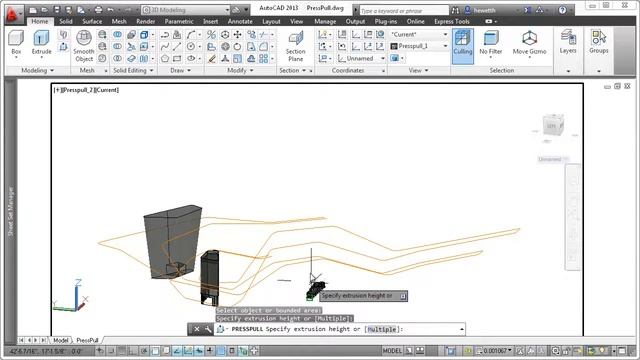Click the Undo arrow in quick access toolbar
The image size is (640, 360).
[110, 10]
